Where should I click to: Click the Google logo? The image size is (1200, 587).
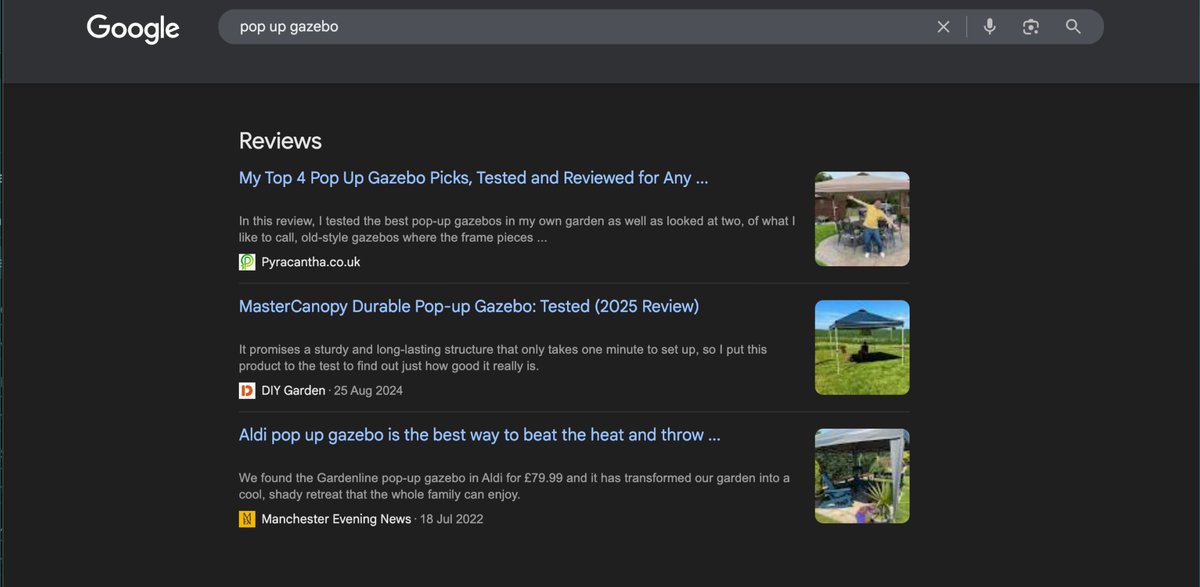point(133,28)
